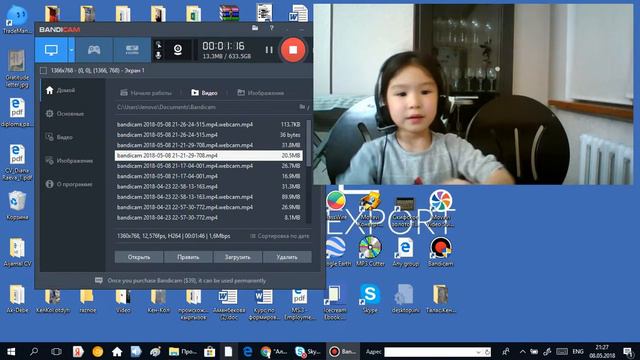Image resolution: width=640 pixels, height=360 pixels.
Task: Open taskbar search magnifier
Action: pos(34,351)
